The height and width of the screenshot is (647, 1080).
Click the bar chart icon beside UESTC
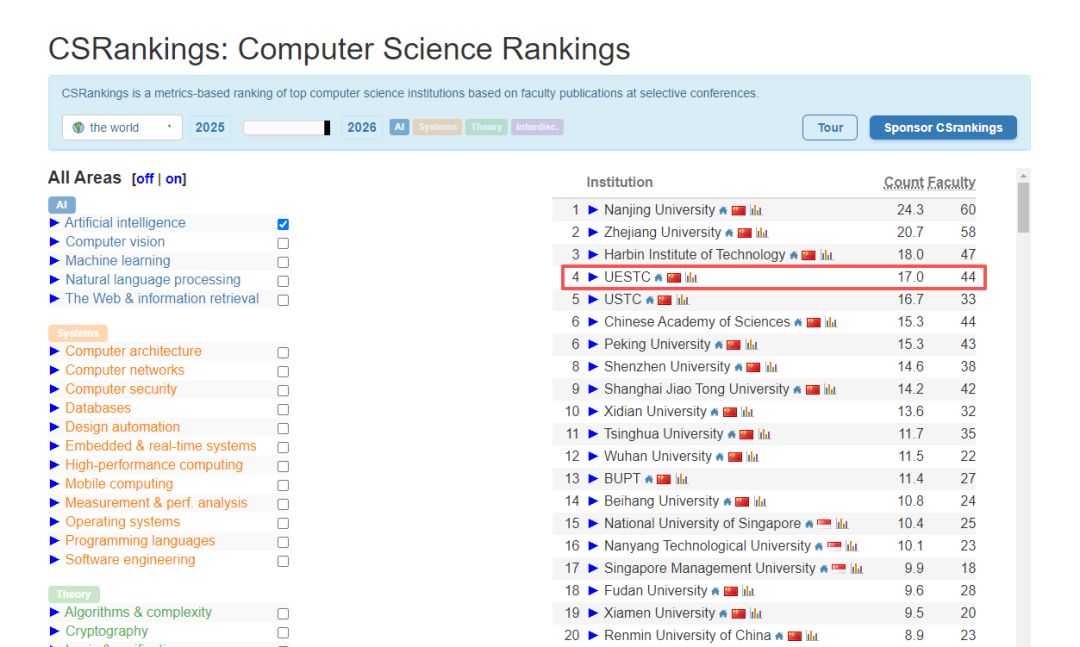[691, 278]
